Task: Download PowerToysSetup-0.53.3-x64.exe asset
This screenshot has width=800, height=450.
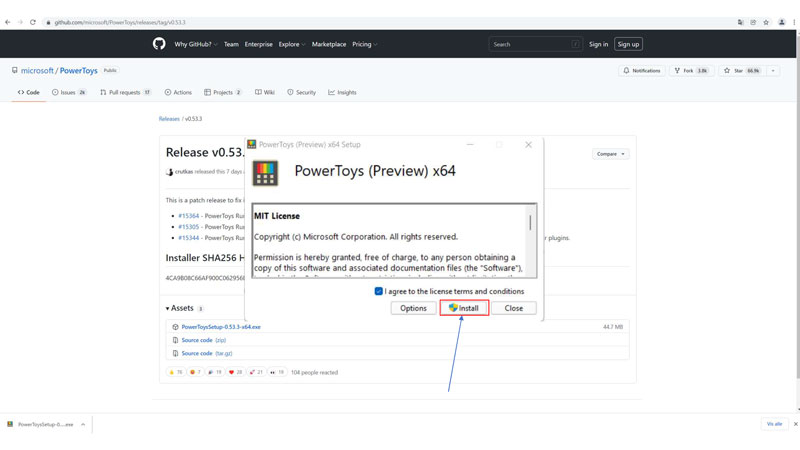Action: point(221,327)
